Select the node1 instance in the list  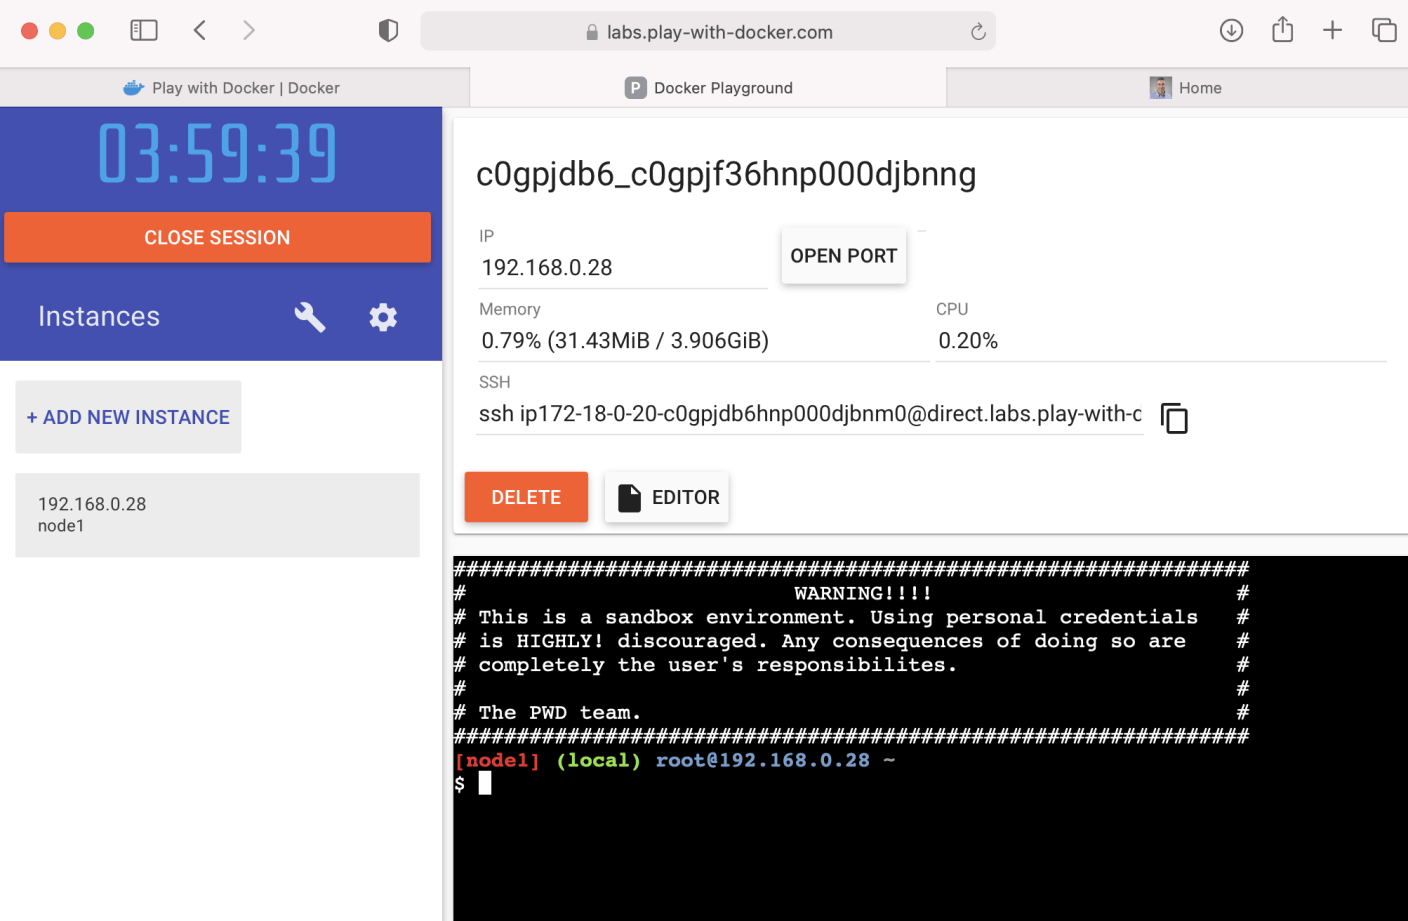217,515
